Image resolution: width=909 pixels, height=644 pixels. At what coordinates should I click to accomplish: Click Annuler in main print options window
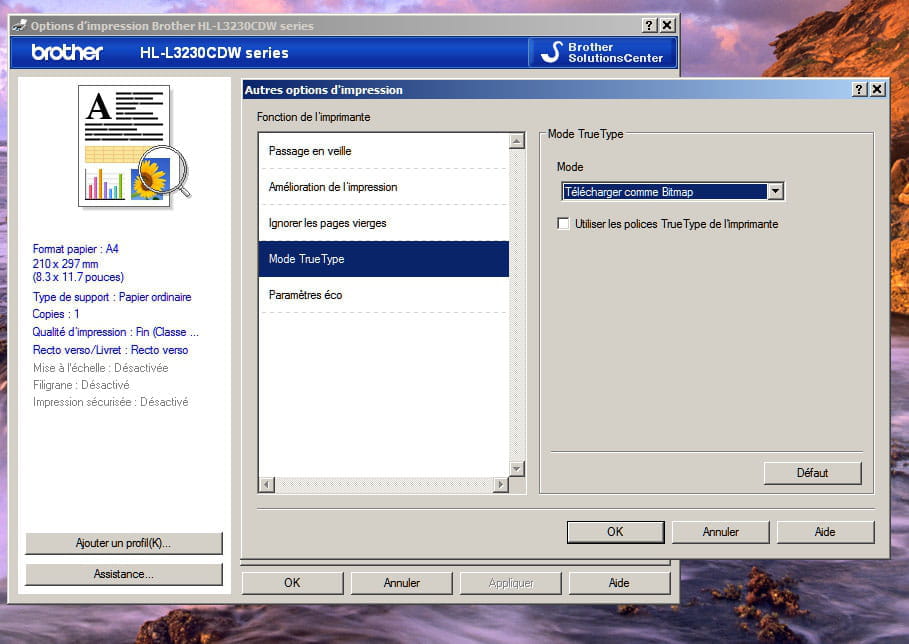coord(401,583)
